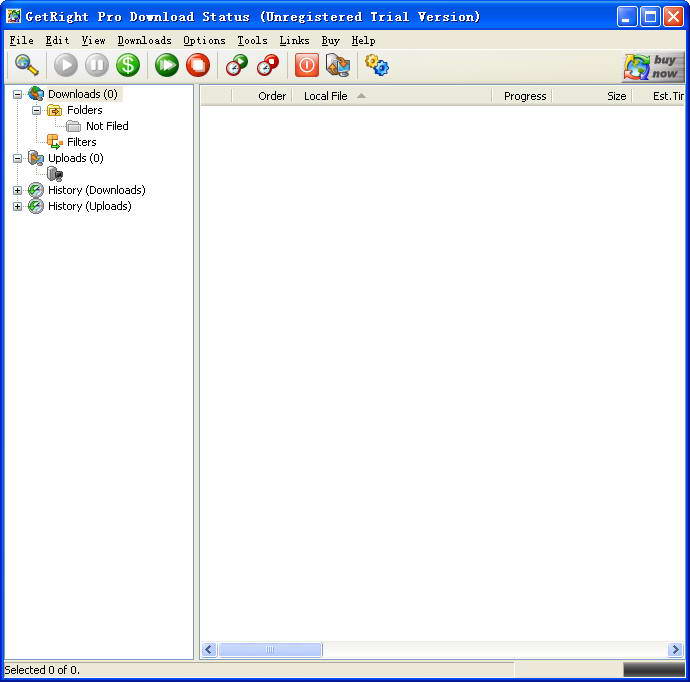
Task: Open the Downloads menu
Action: click(x=144, y=40)
